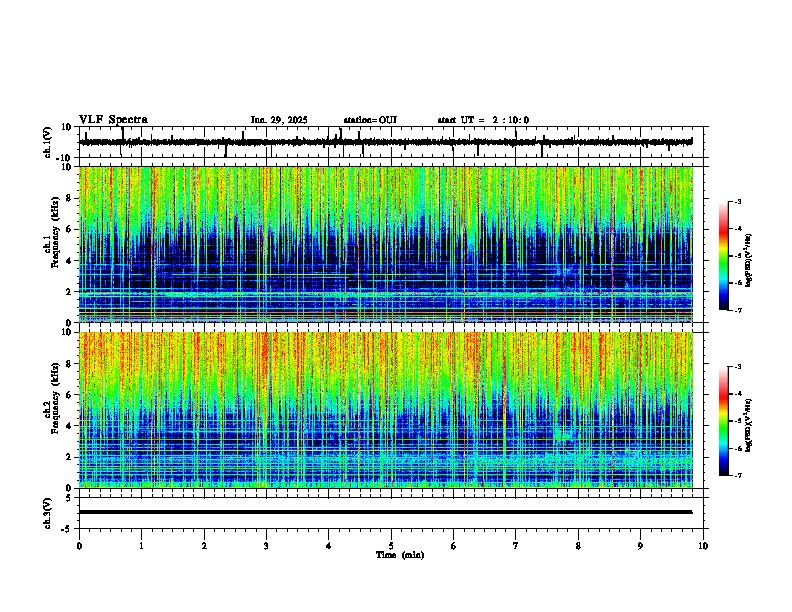
Task: Click the 5 tick on ch.3(V) axis
Action: coord(70,498)
